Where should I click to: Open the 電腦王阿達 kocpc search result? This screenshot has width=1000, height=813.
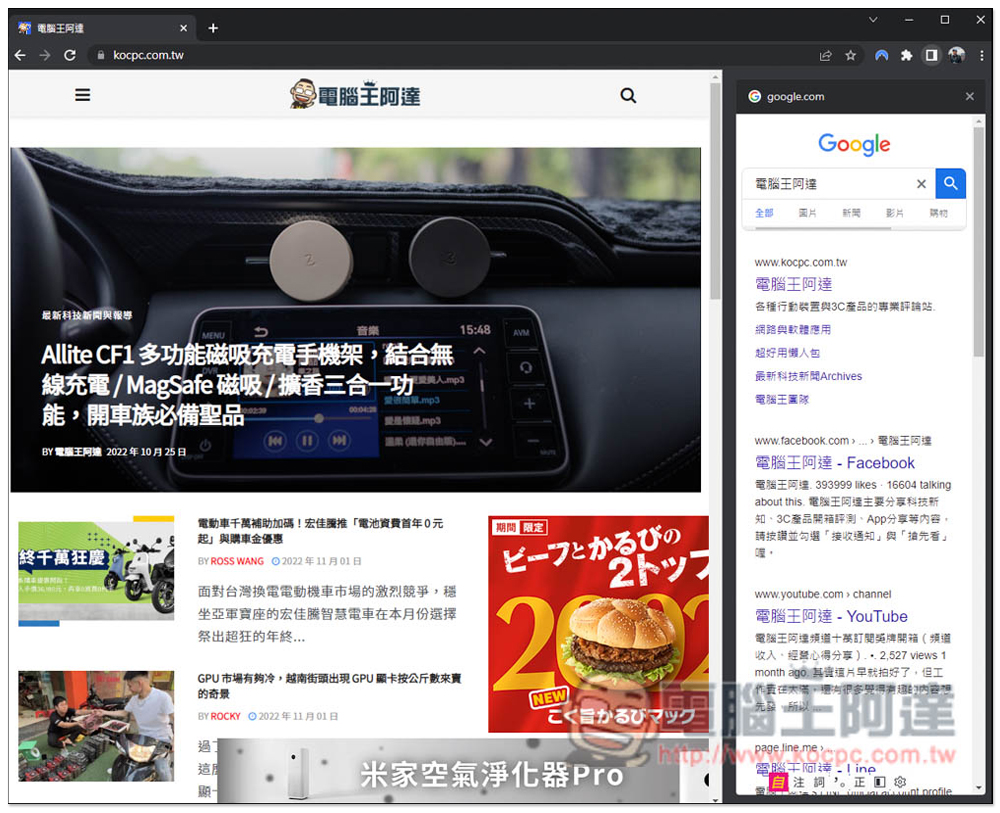tap(793, 284)
